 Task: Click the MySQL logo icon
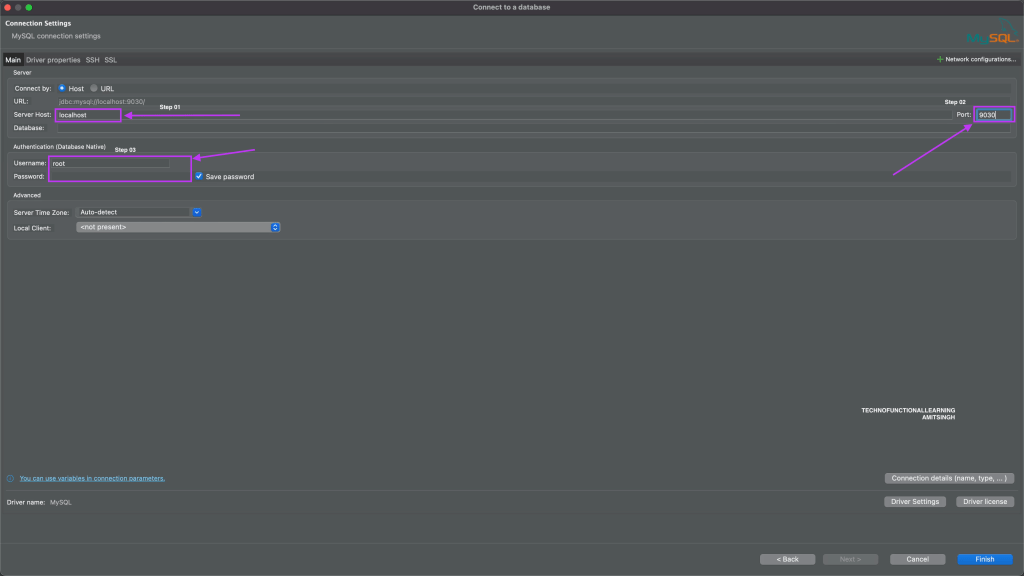point(990,36)
